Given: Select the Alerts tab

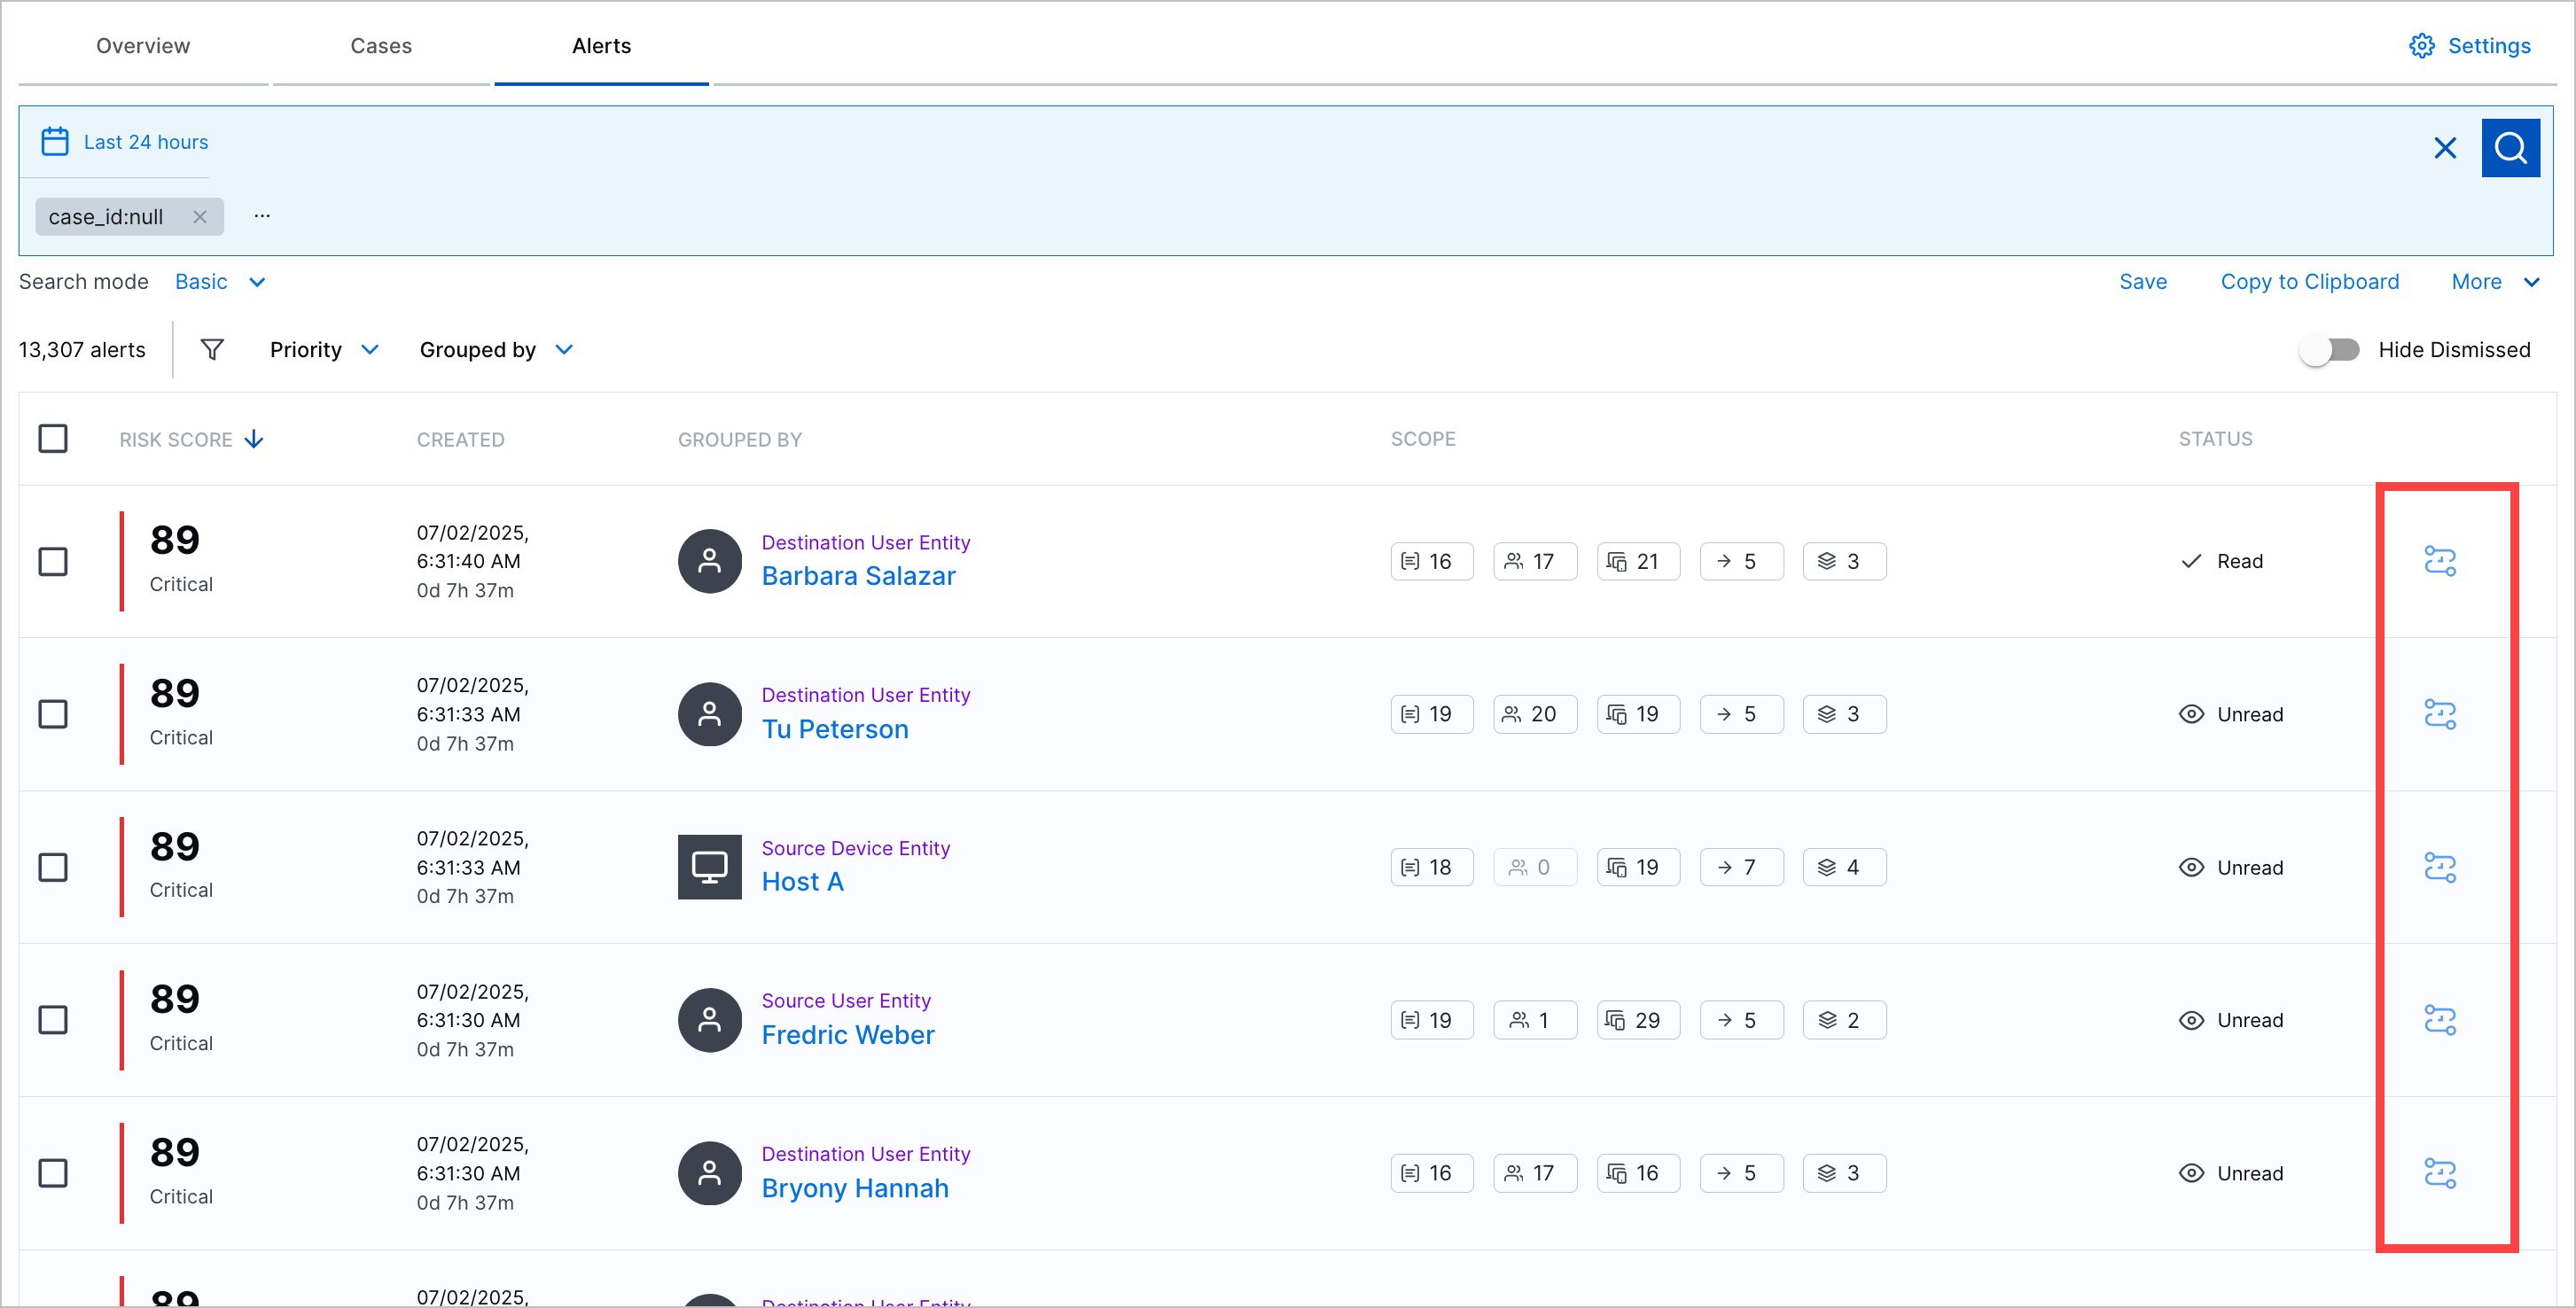Looking at the screenshot, I should (601, 46).
